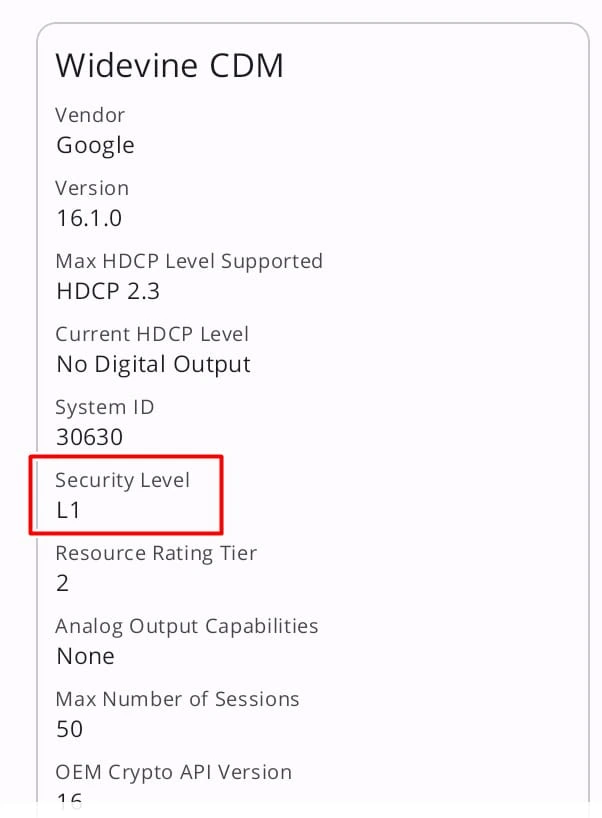Image resolution: width=602 pixels, height=818 pixels.
Task: Tap the L1 security level value
Action: (68, 510)
